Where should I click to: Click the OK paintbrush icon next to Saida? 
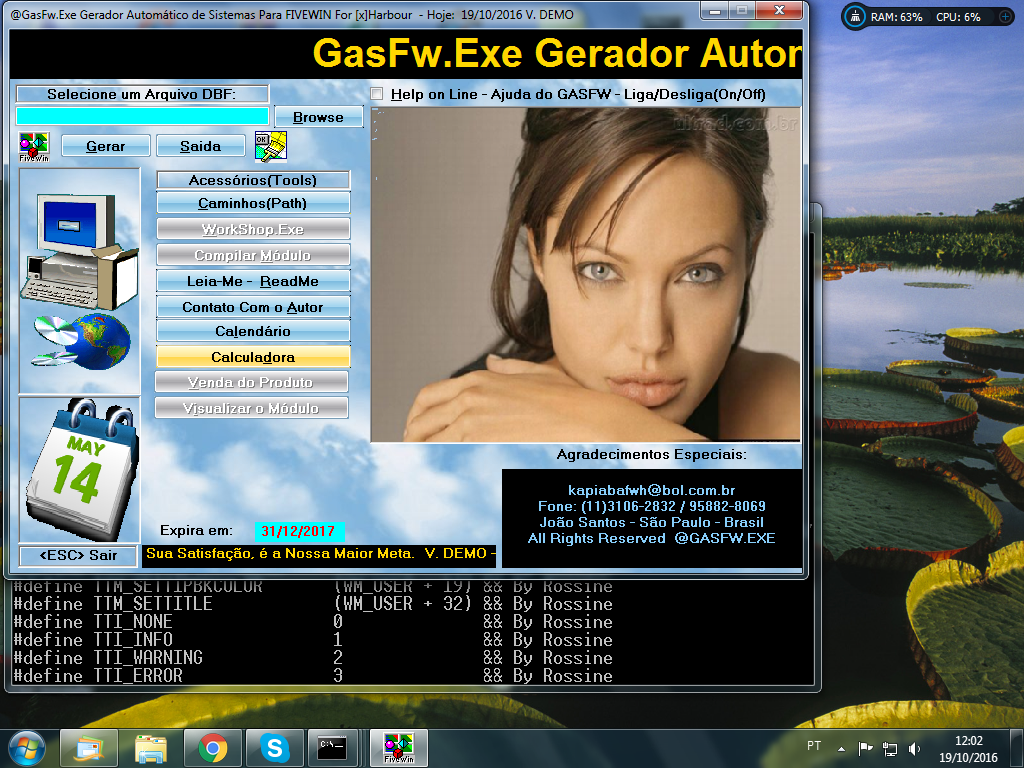tap(270, 146)
